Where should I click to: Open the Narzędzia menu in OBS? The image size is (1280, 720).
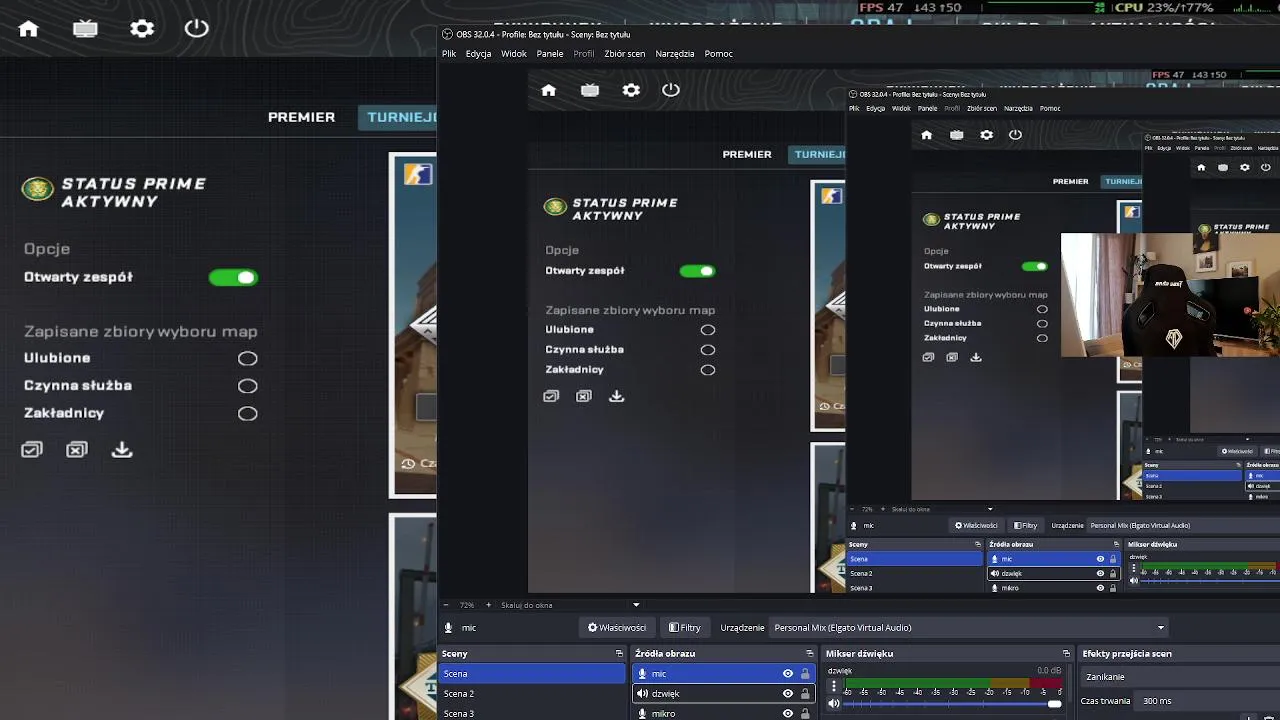[x=675, y=54]
